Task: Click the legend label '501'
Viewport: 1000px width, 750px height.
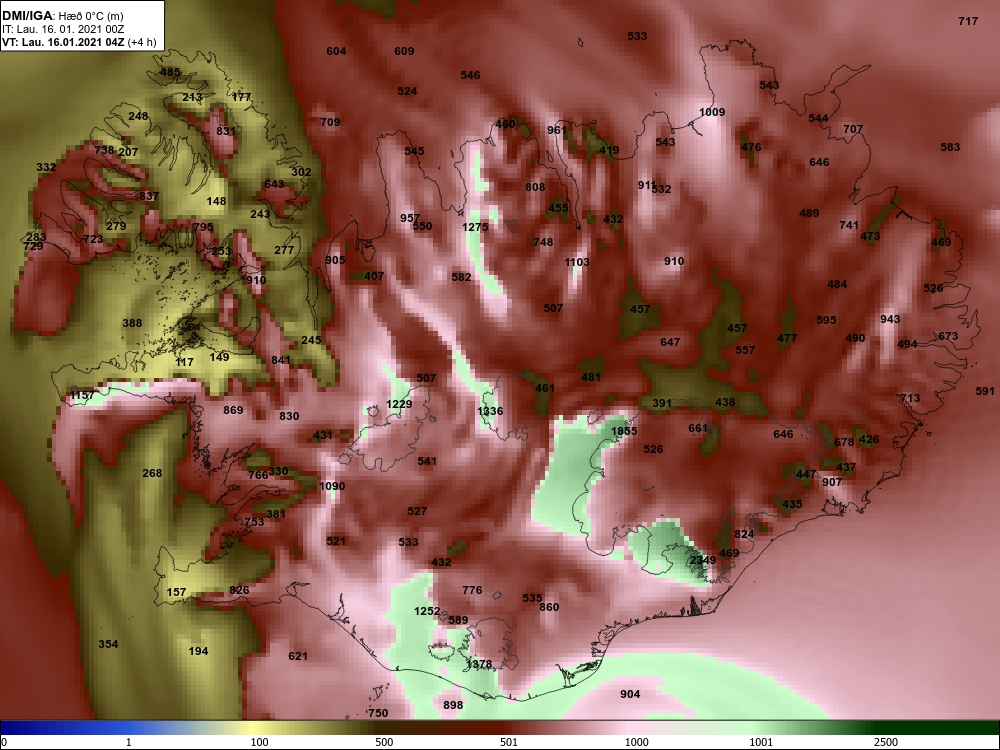Action: 509,742
